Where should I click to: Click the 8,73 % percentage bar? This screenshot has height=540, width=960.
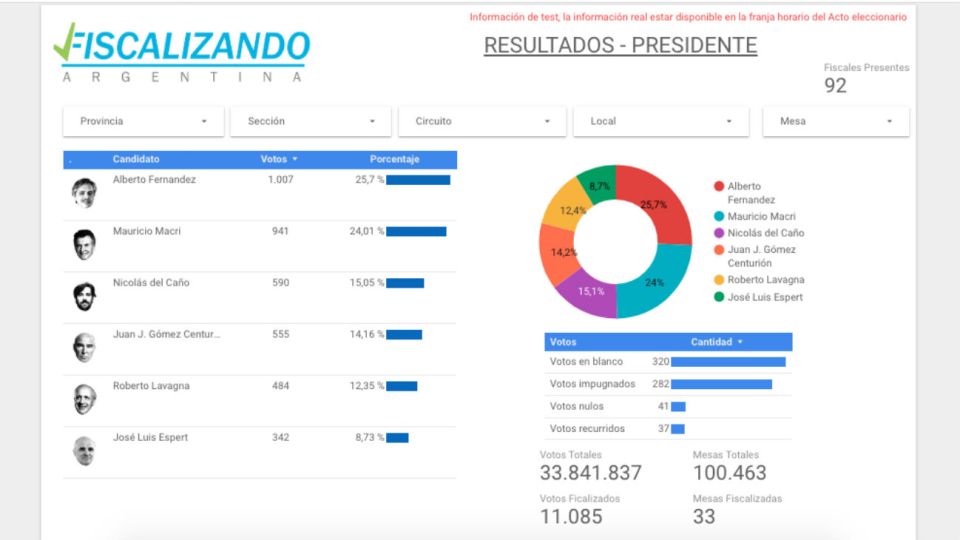pyautogui.click(x=397, y=438)
